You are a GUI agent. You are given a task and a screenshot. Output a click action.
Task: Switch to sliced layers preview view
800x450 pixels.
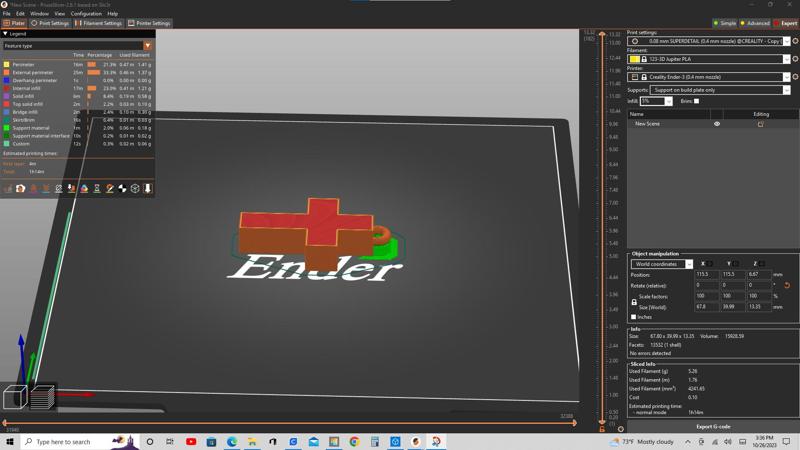click(x=42, y=397)
